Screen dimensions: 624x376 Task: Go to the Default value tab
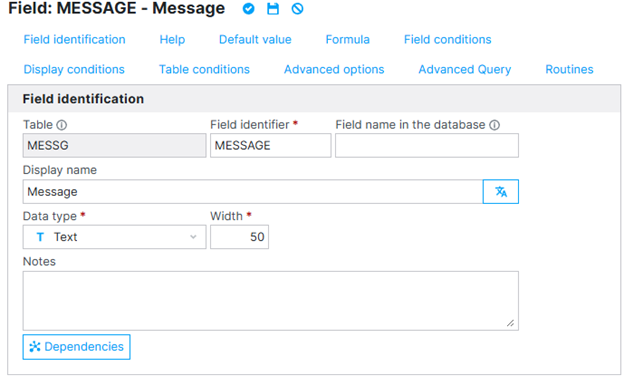tap(255, 39)
